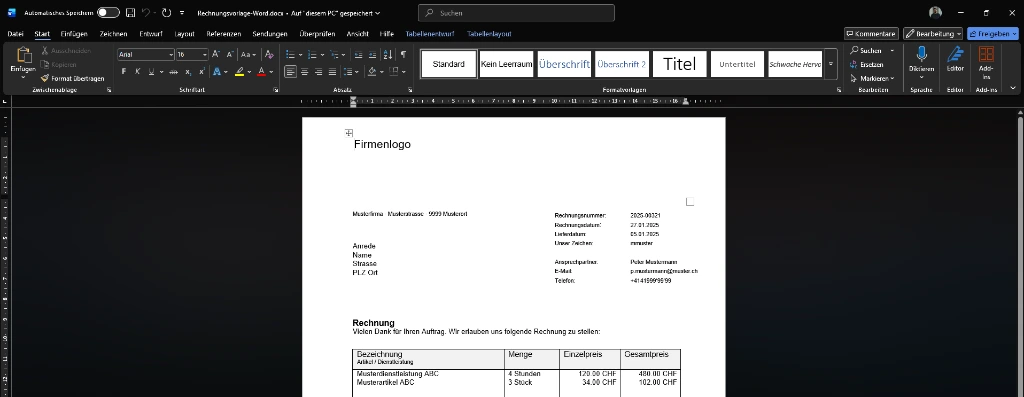The height and width of the screenshot is (397, 1024).
Task: Toggle italic K formatting
Action: 137,72
